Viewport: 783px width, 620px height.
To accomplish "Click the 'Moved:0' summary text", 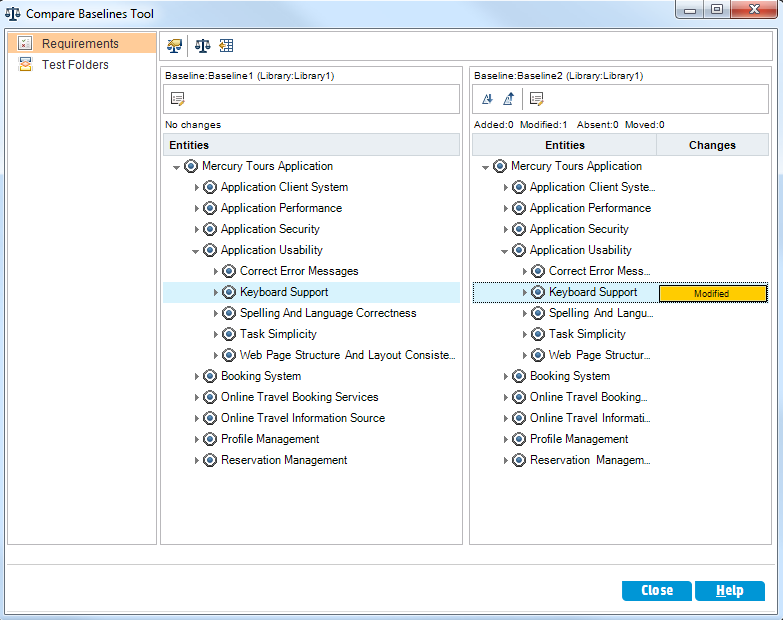I will click(x=644, y=125).
